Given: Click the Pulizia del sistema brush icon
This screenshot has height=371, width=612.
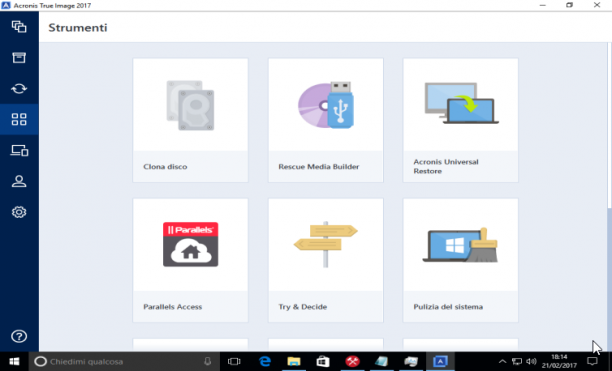Looking at the screenshot, I should click(x=461, y=245).
